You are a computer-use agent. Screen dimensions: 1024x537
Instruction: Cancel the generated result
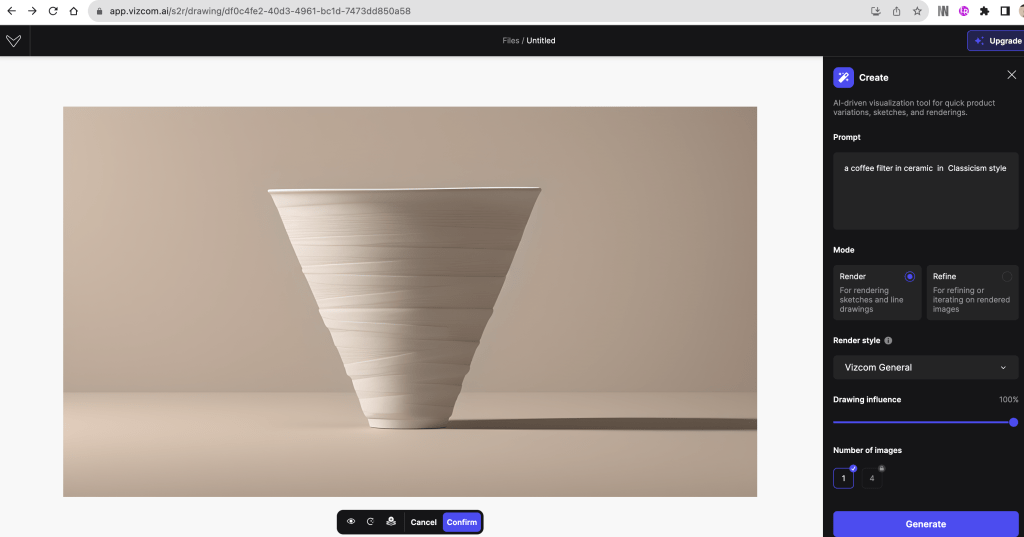pos(423,522)
